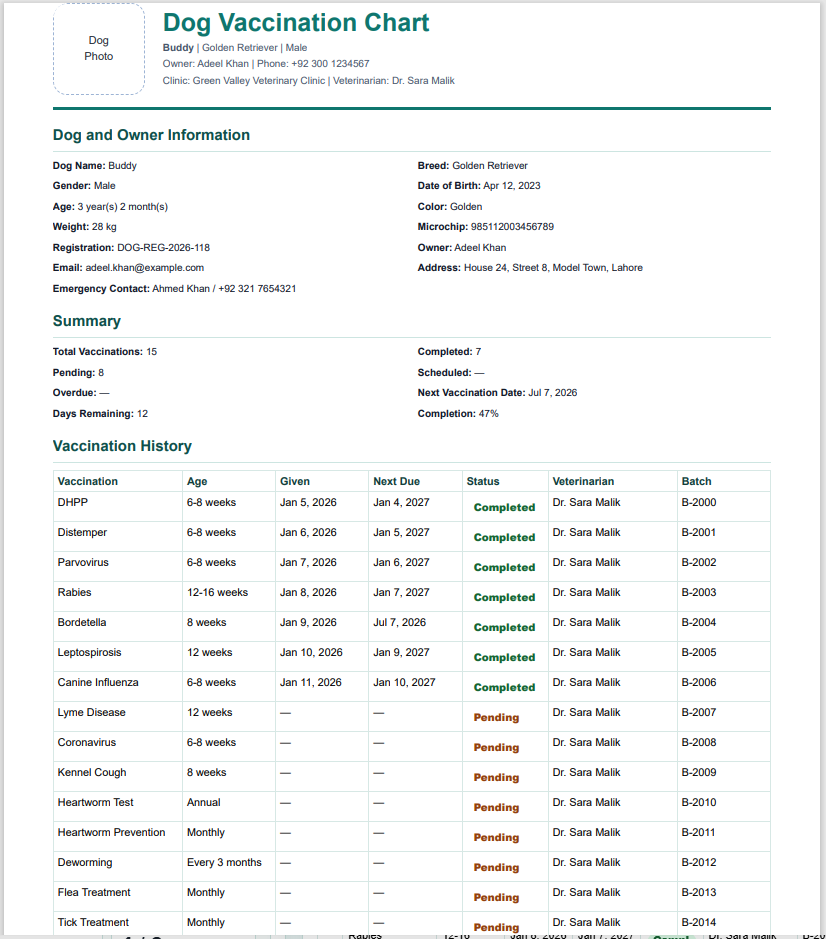826x939 pixels.
Task: Click the 'Date of Birth: Apr 12, 2023' entry
Action: [x=479, y=186]
